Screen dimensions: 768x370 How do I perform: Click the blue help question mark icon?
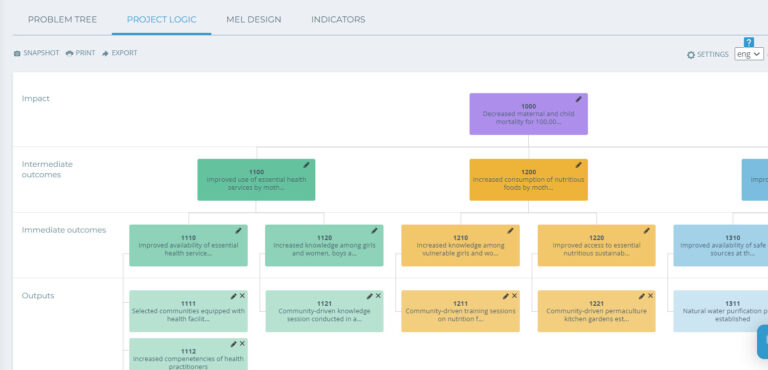click(x=748, y=42)
